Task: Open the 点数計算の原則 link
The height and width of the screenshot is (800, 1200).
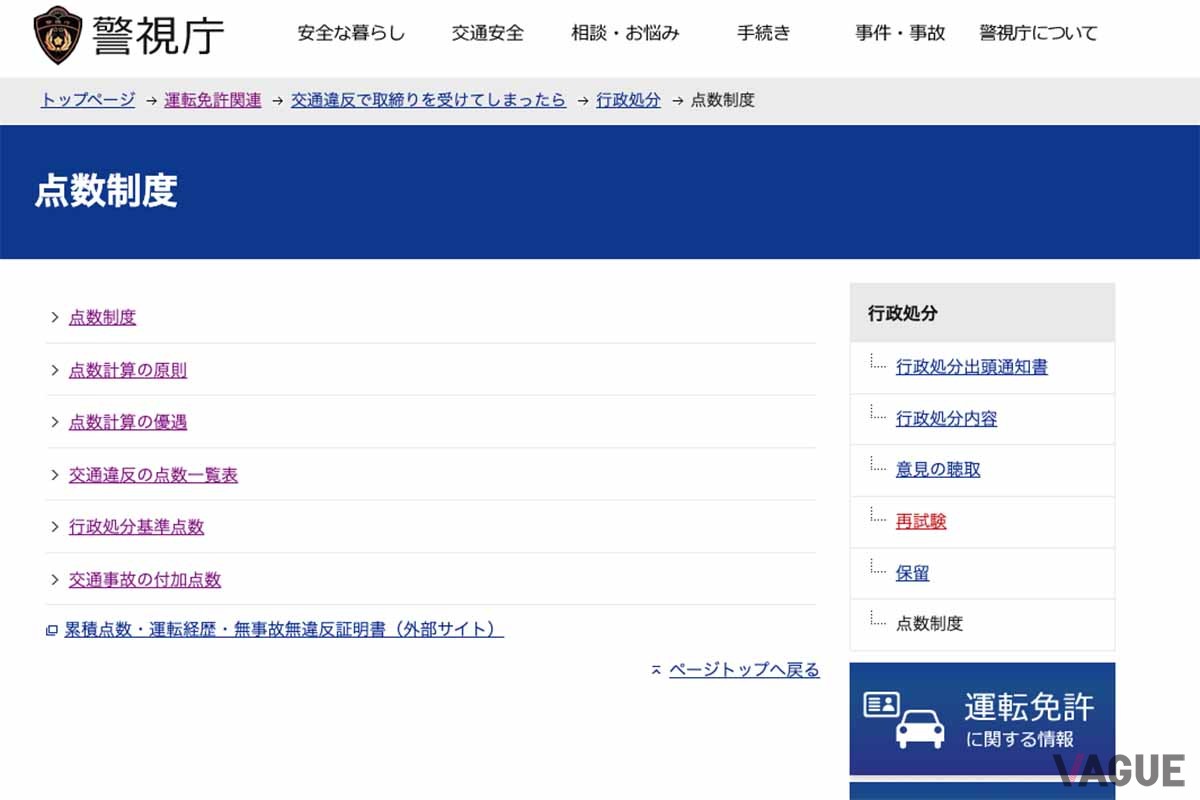Action: 128,370
